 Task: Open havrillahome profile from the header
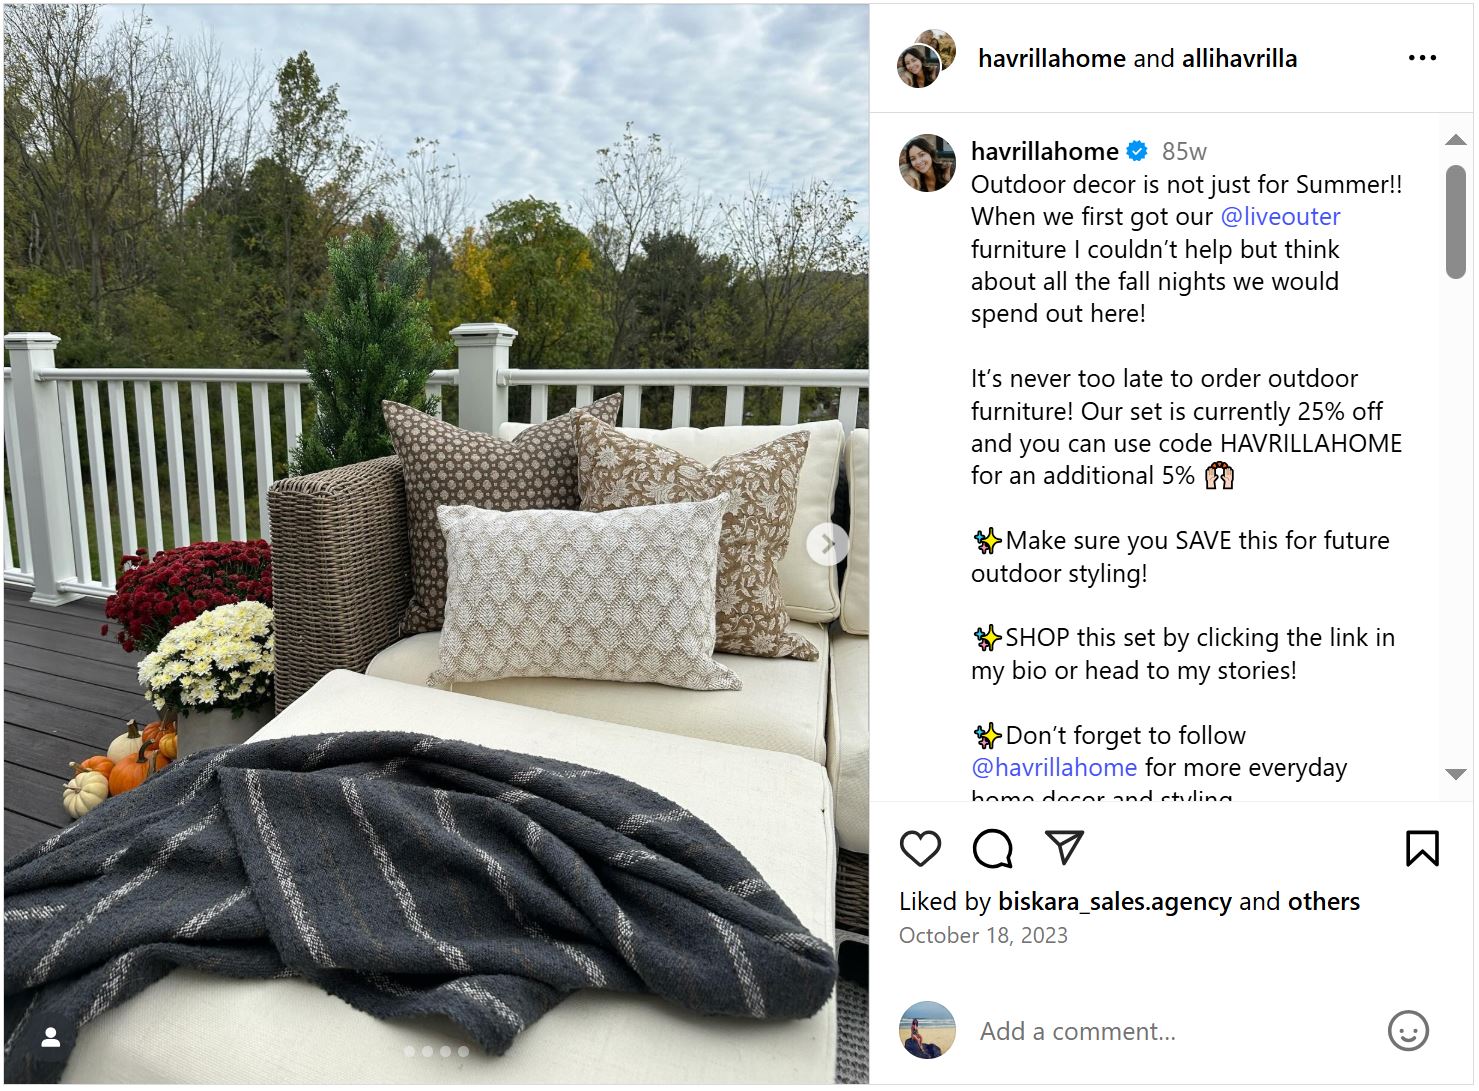(x=1052, y=58)
